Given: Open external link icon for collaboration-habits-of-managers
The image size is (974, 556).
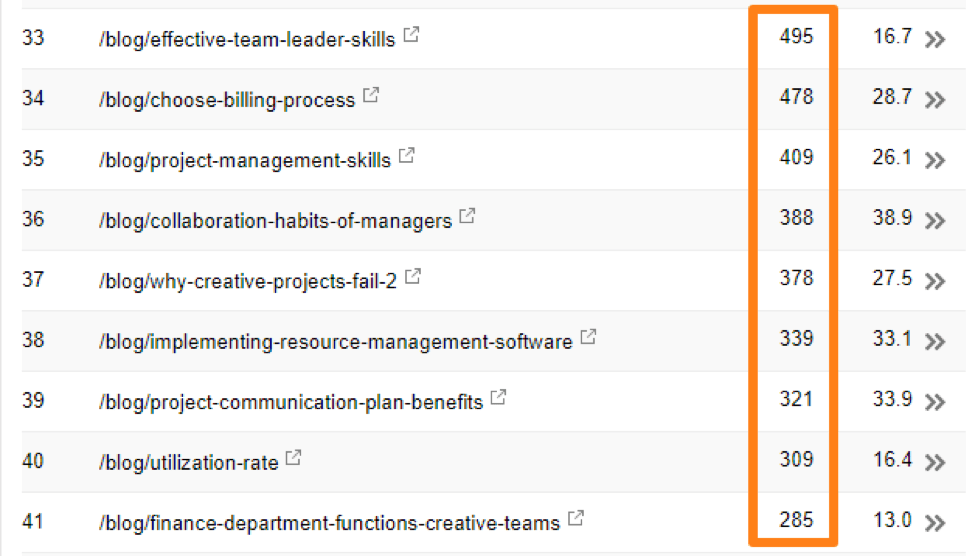Looking at the screenshot, I should pos(468,217).
